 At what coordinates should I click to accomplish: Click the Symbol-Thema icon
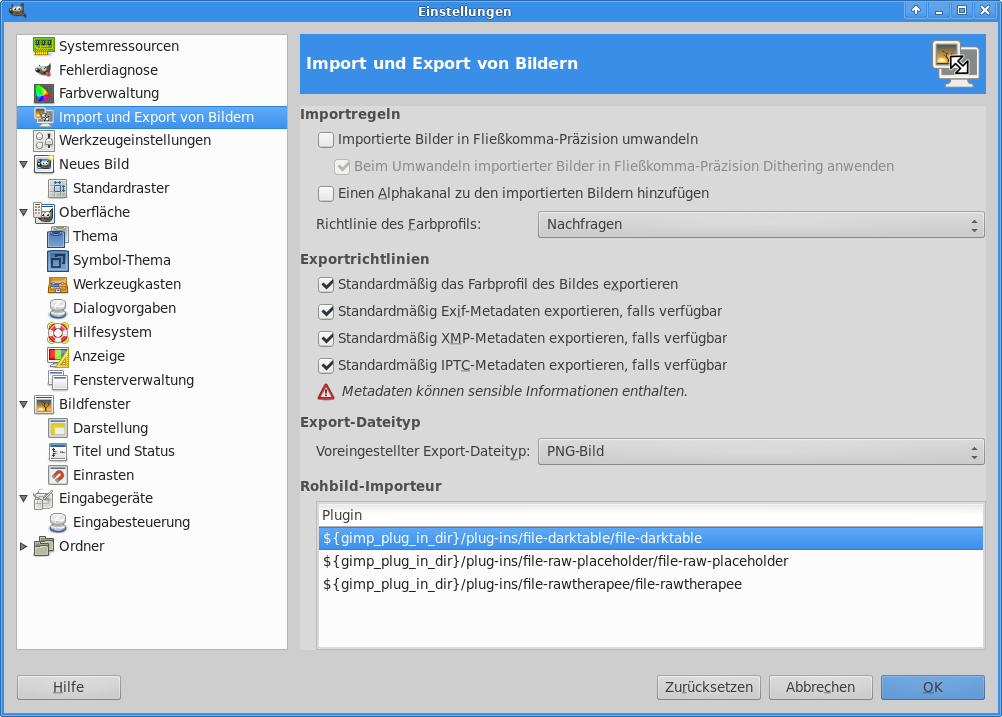coord(57,260)
